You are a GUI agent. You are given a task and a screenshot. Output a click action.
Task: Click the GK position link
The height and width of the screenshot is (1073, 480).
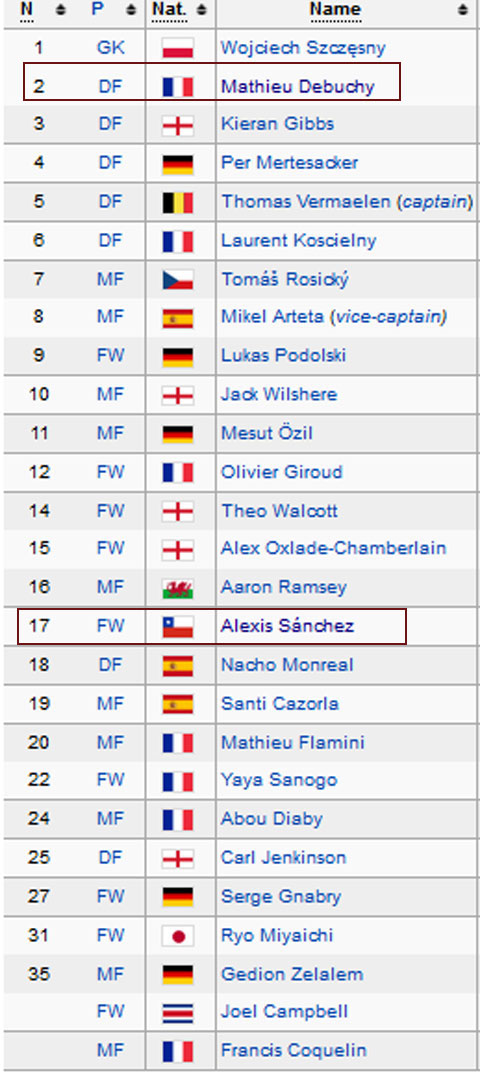(x=110, y=48)
